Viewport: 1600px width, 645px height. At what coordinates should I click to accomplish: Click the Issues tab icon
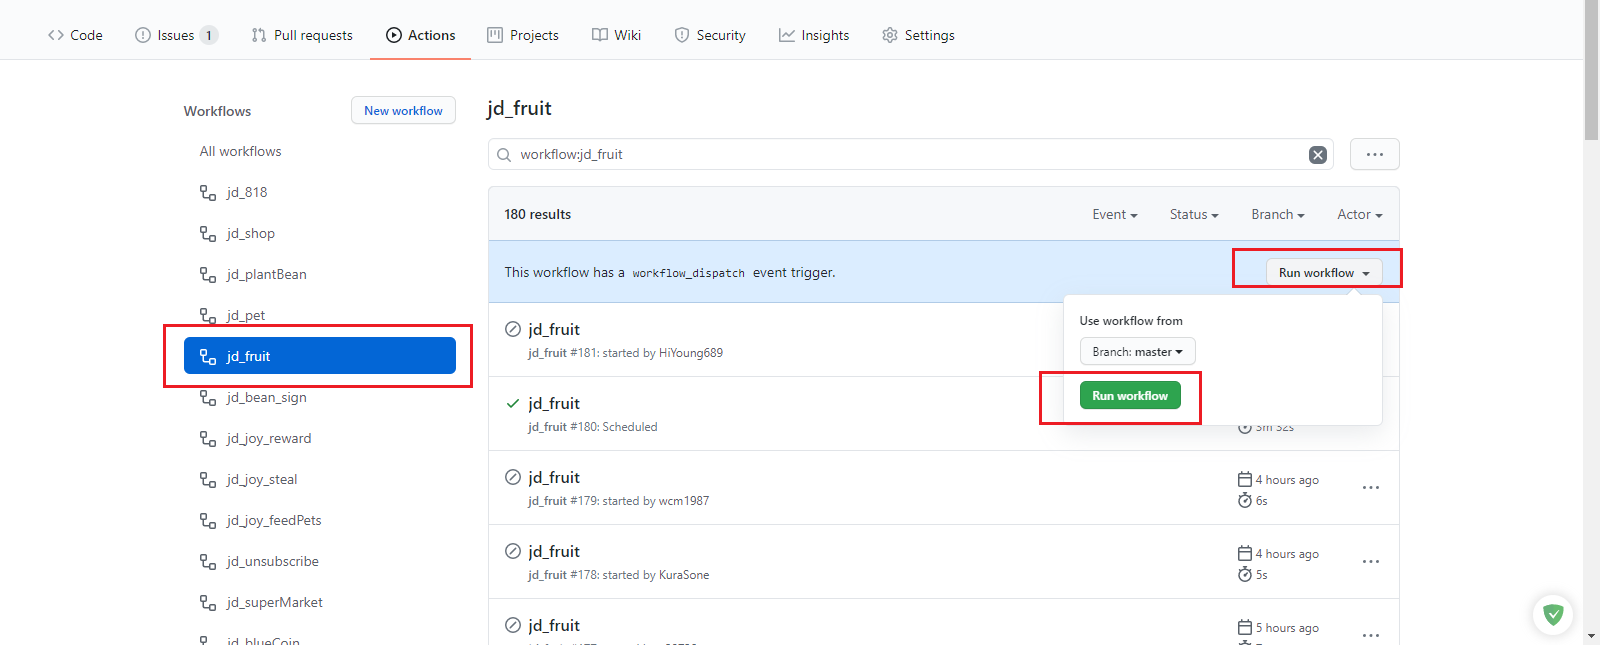(143, 35)
